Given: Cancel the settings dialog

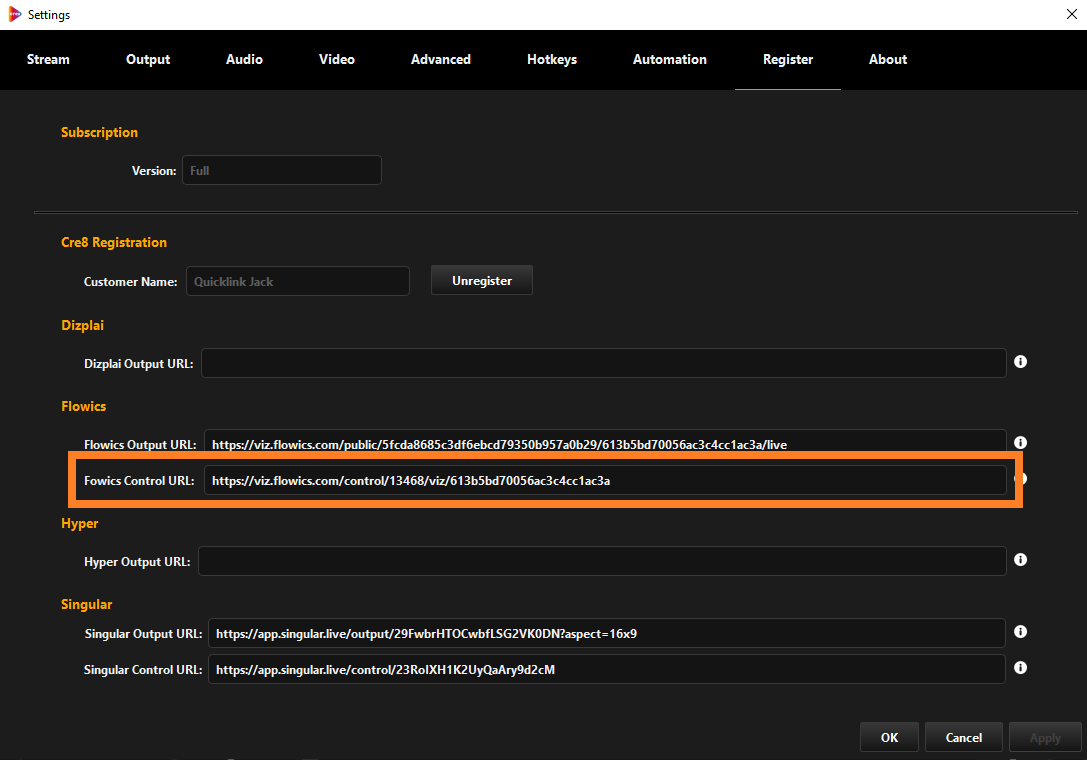Looking at the screenshot, I should (964, 737).
